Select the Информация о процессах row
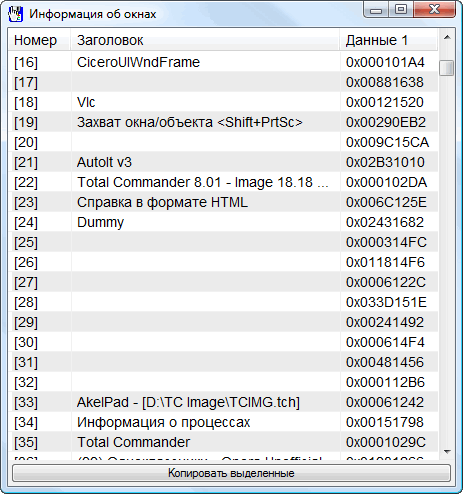Screen dimensions: 463x494 pos(223,422)
